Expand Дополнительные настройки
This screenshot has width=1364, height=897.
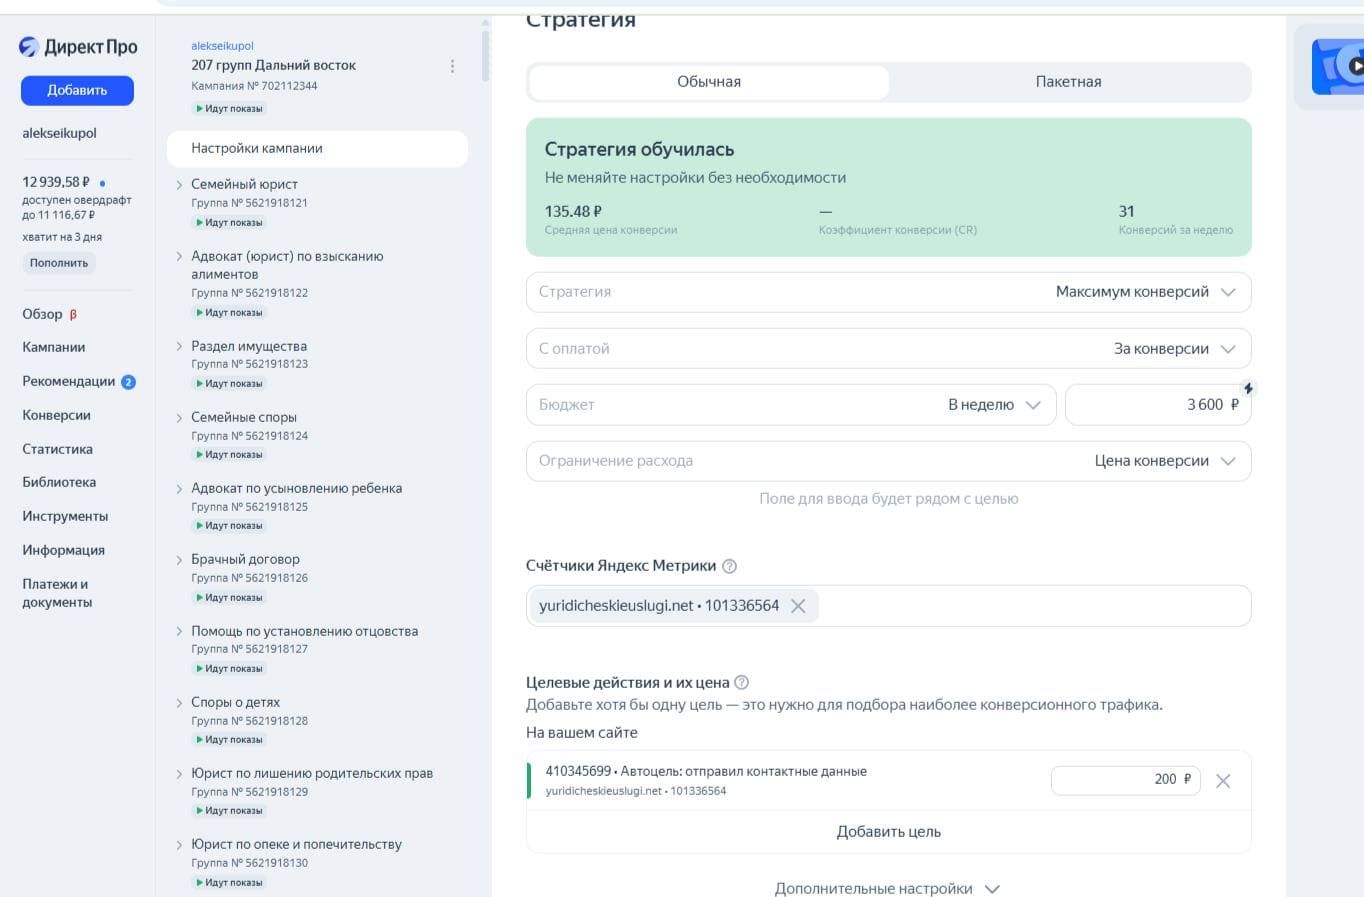tap(887, 888)
